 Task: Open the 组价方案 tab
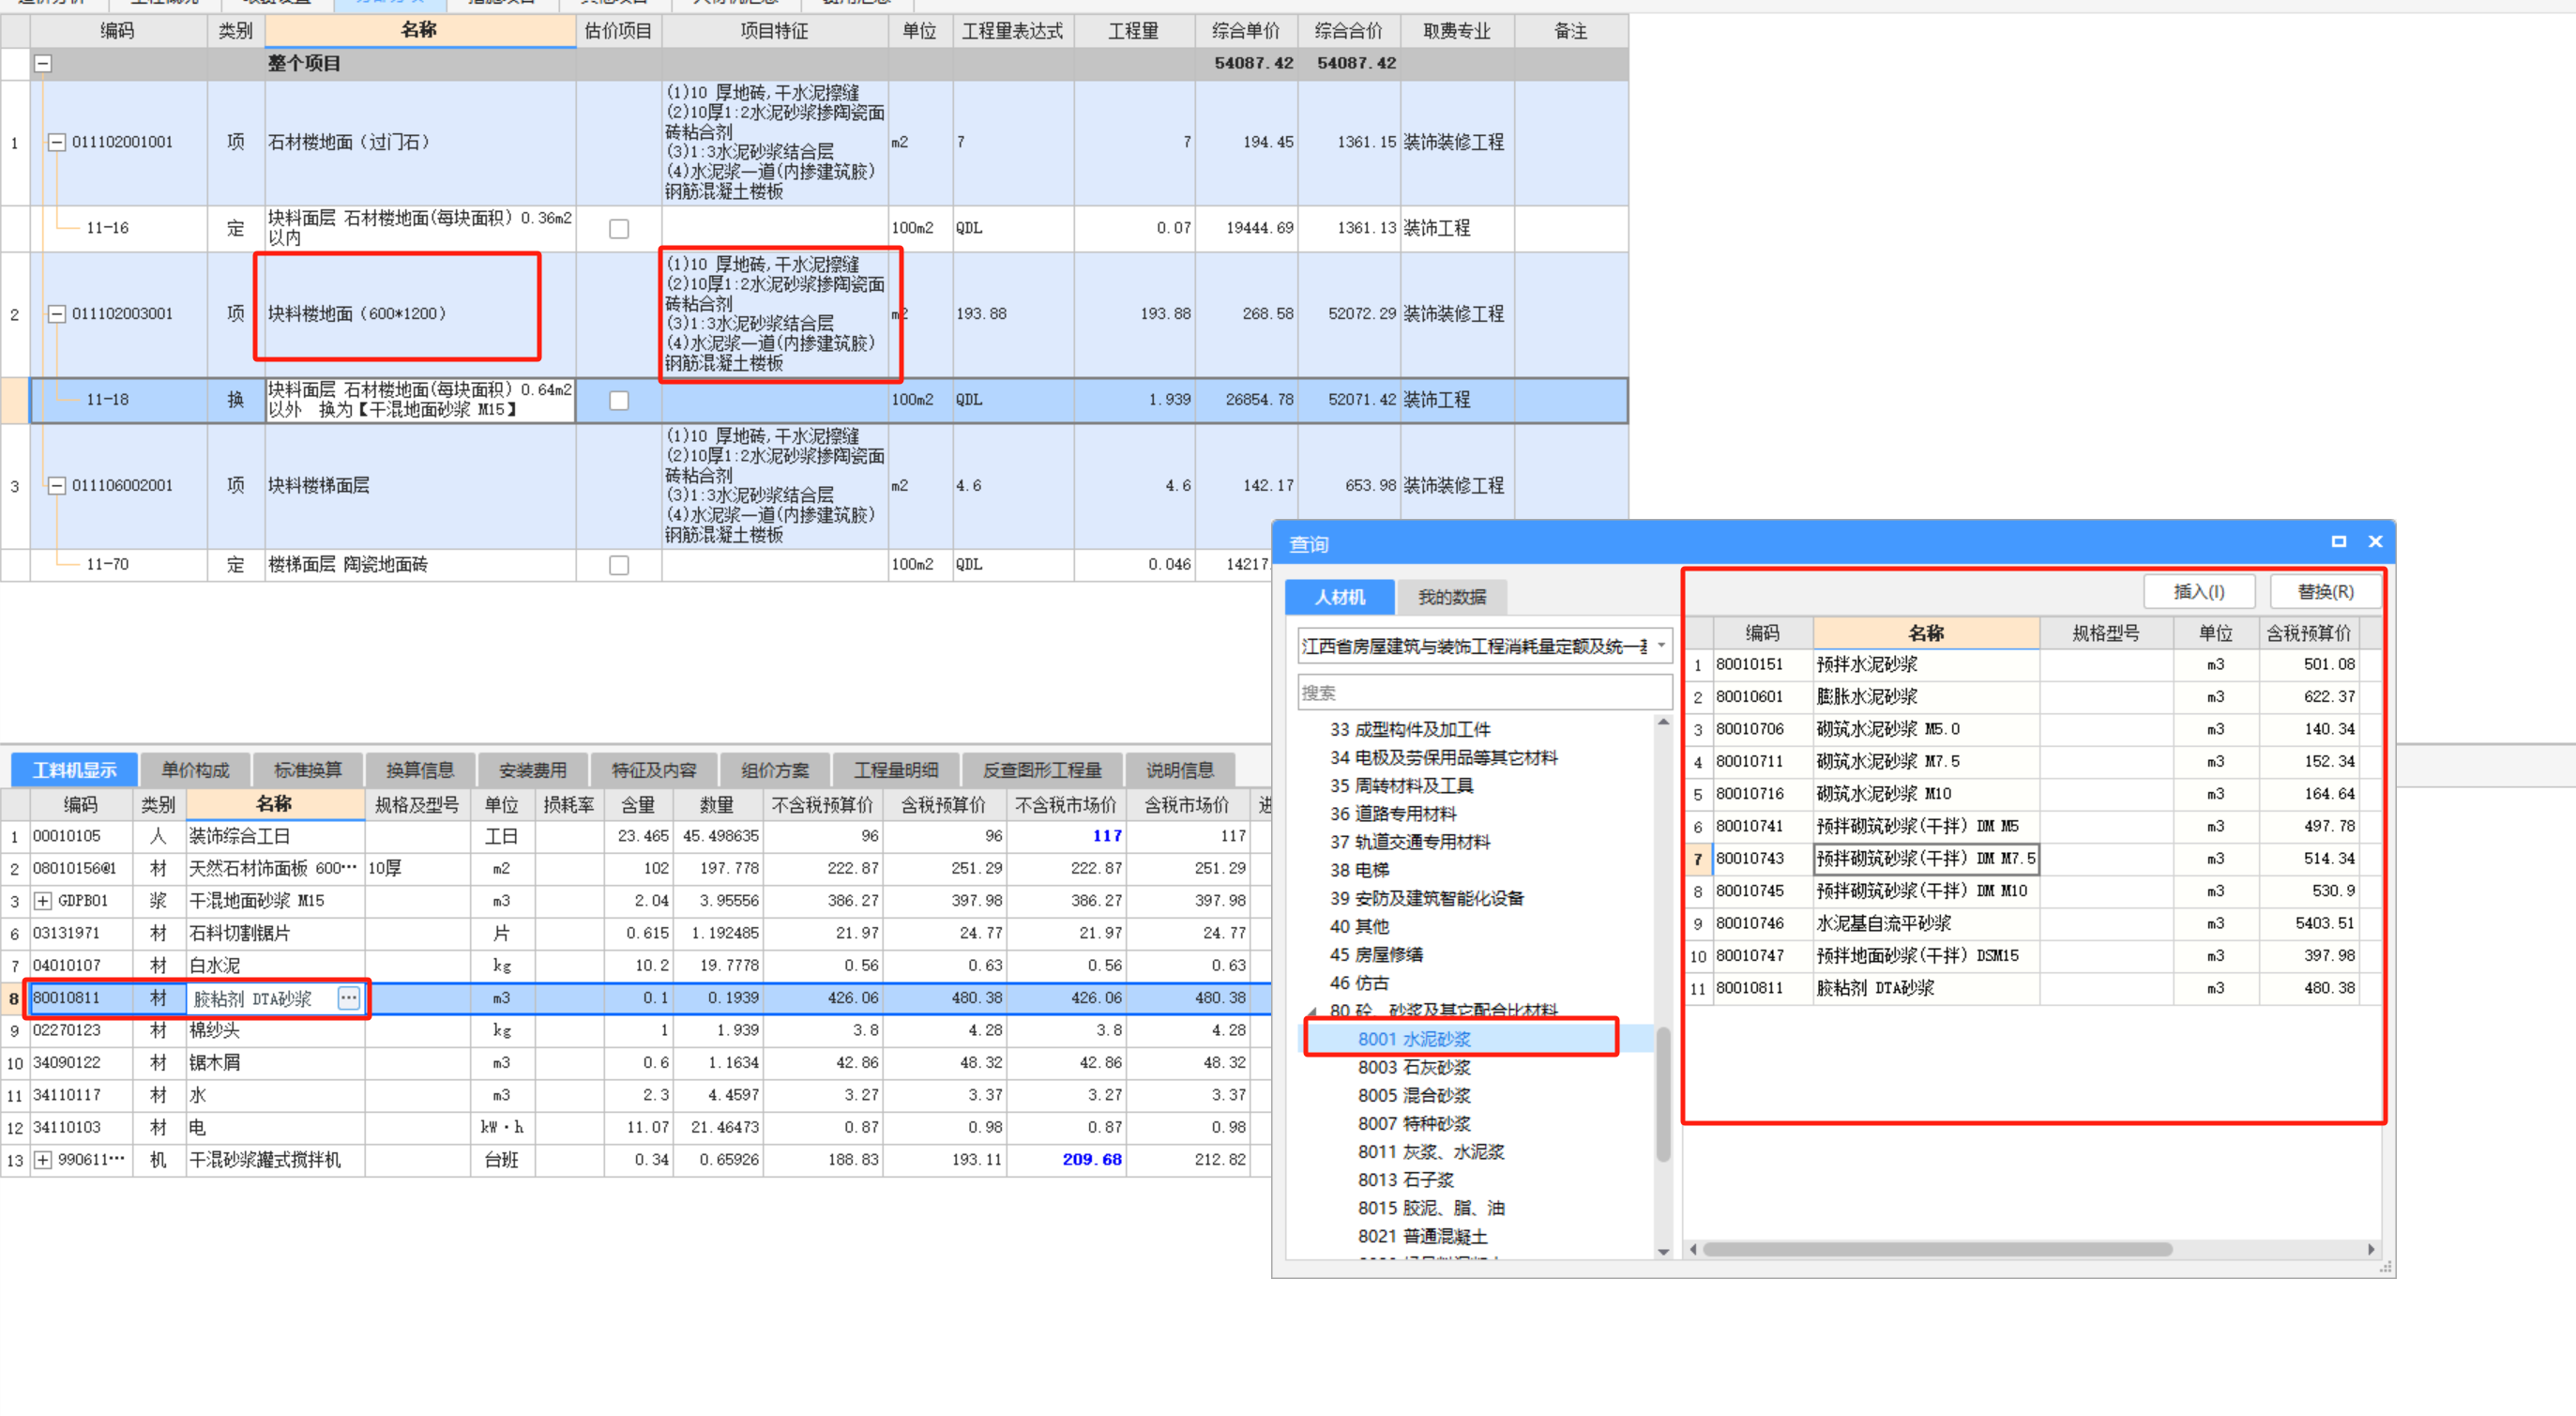pyautogui.click(x=775, y=770)
